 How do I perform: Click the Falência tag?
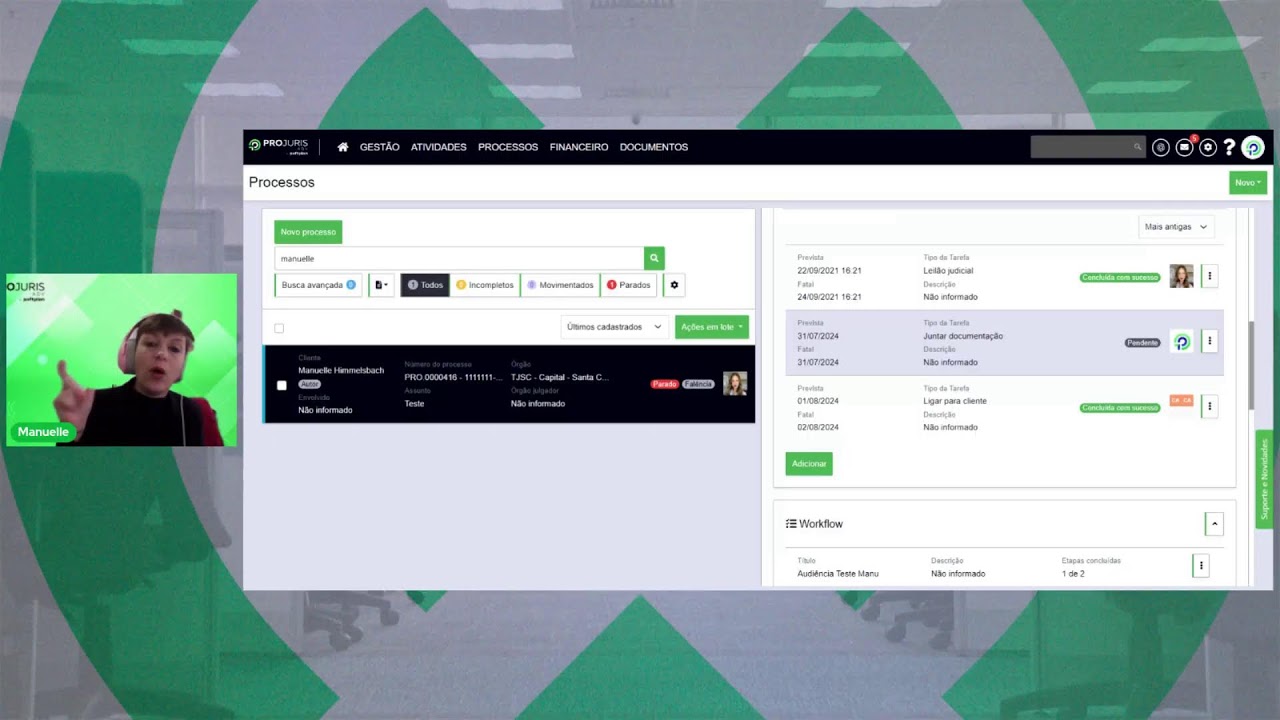click(698, 384)
